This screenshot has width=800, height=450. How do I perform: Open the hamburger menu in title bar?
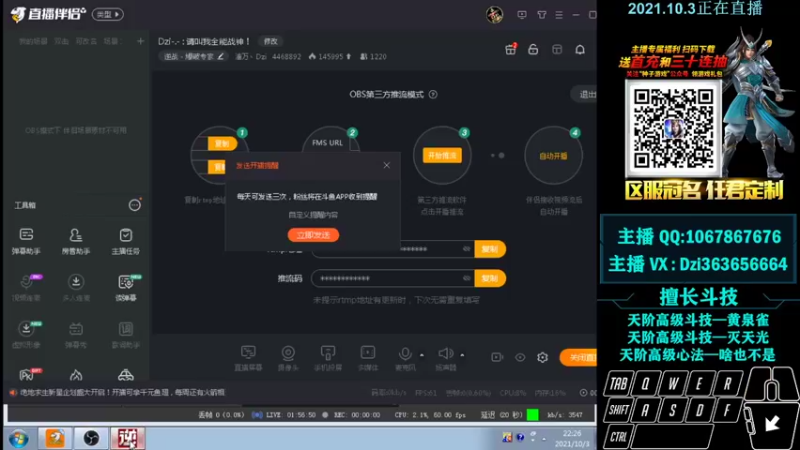(x=559, y=15)
